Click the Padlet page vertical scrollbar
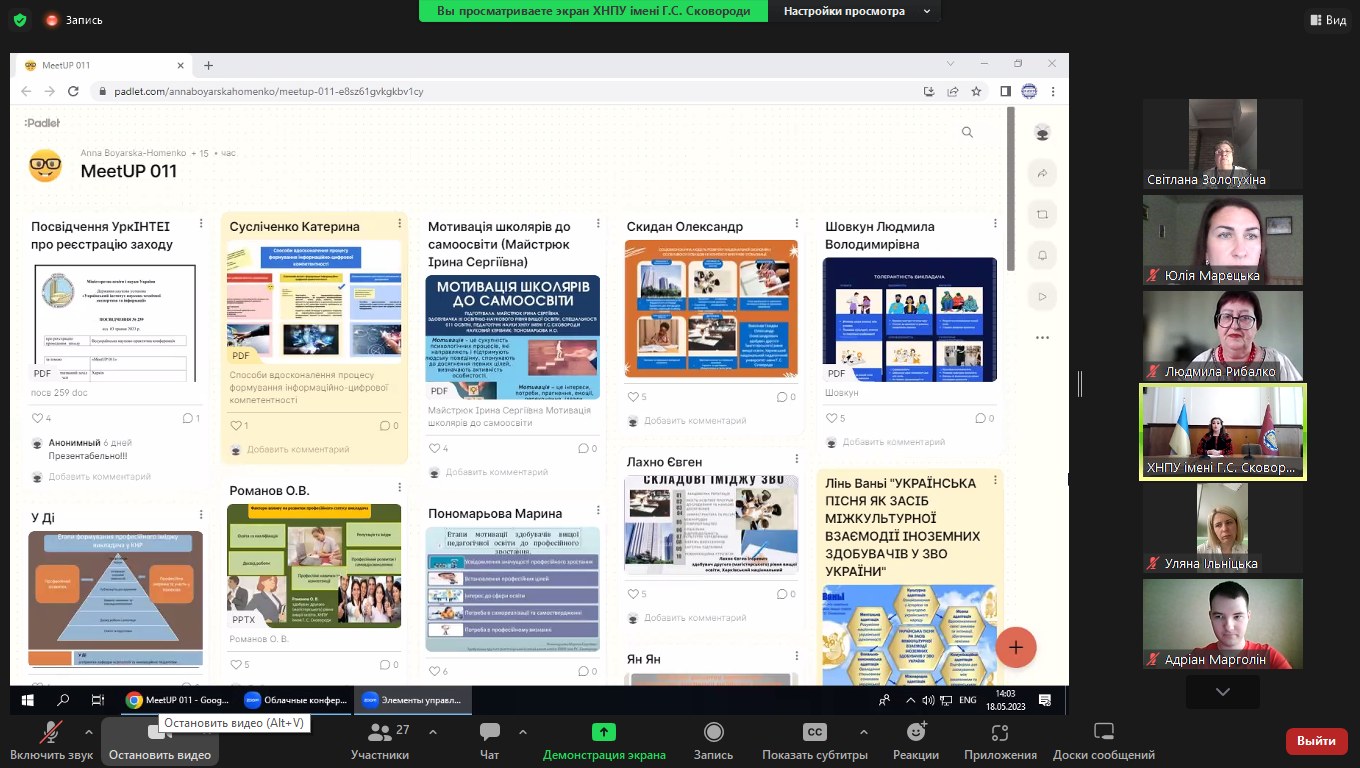The image size is (1360, 768). pos(1011,190)
